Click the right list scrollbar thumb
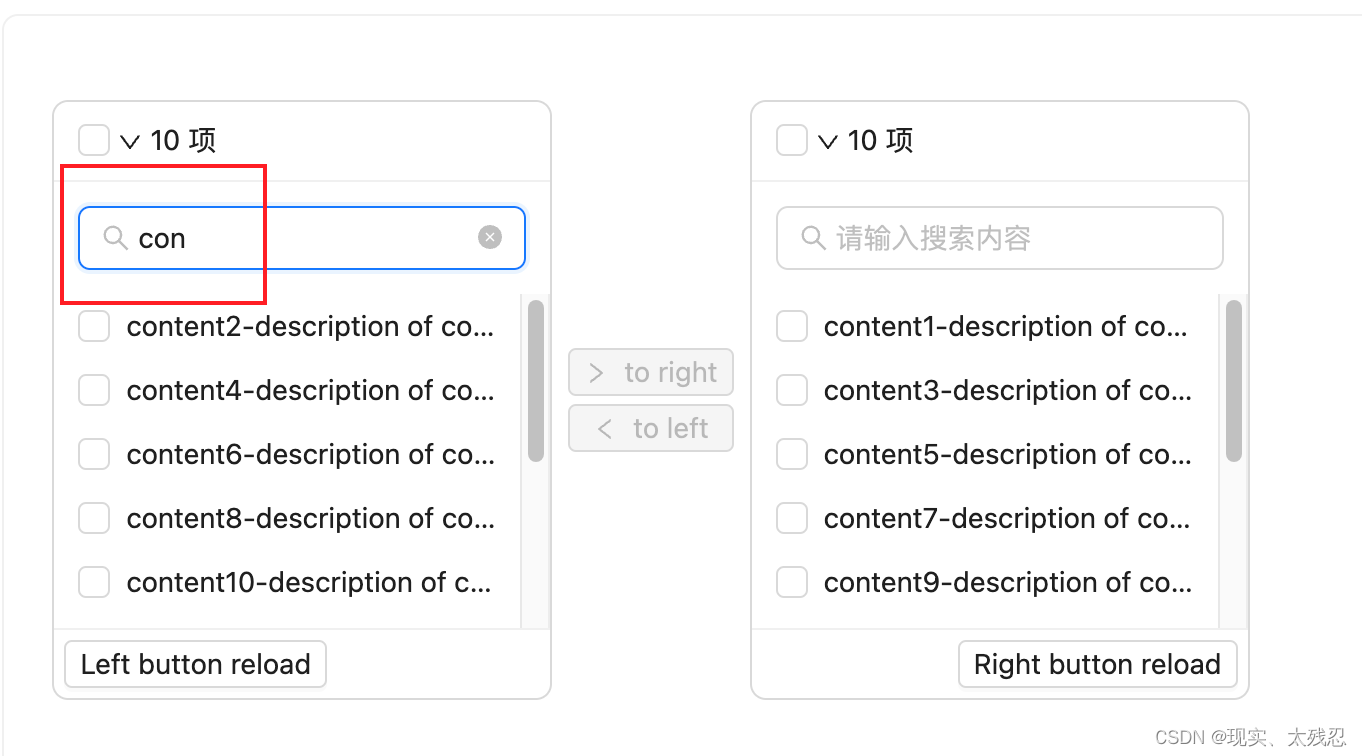1362x756 pixels. pyautogui.click(x=1234, y=381)
